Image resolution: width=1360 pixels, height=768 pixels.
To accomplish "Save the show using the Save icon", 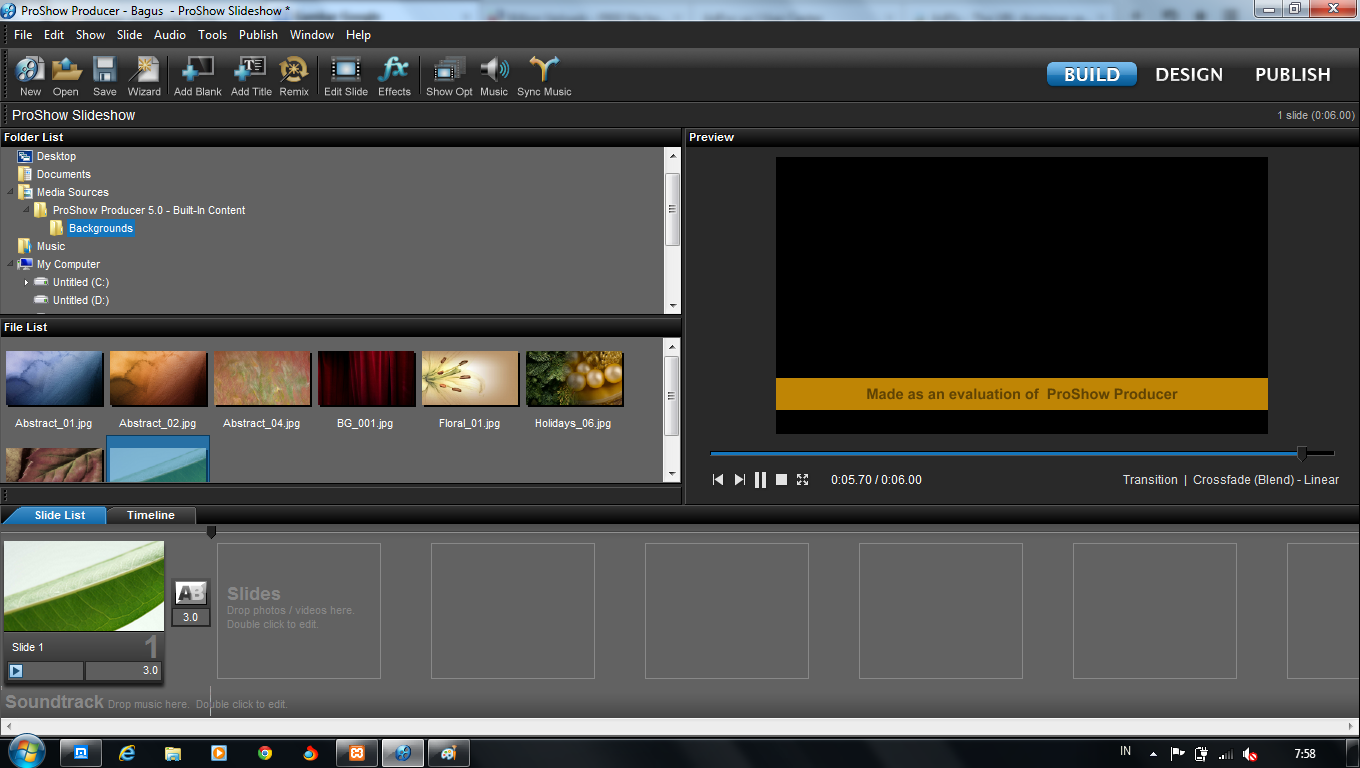I will (105, 76).
